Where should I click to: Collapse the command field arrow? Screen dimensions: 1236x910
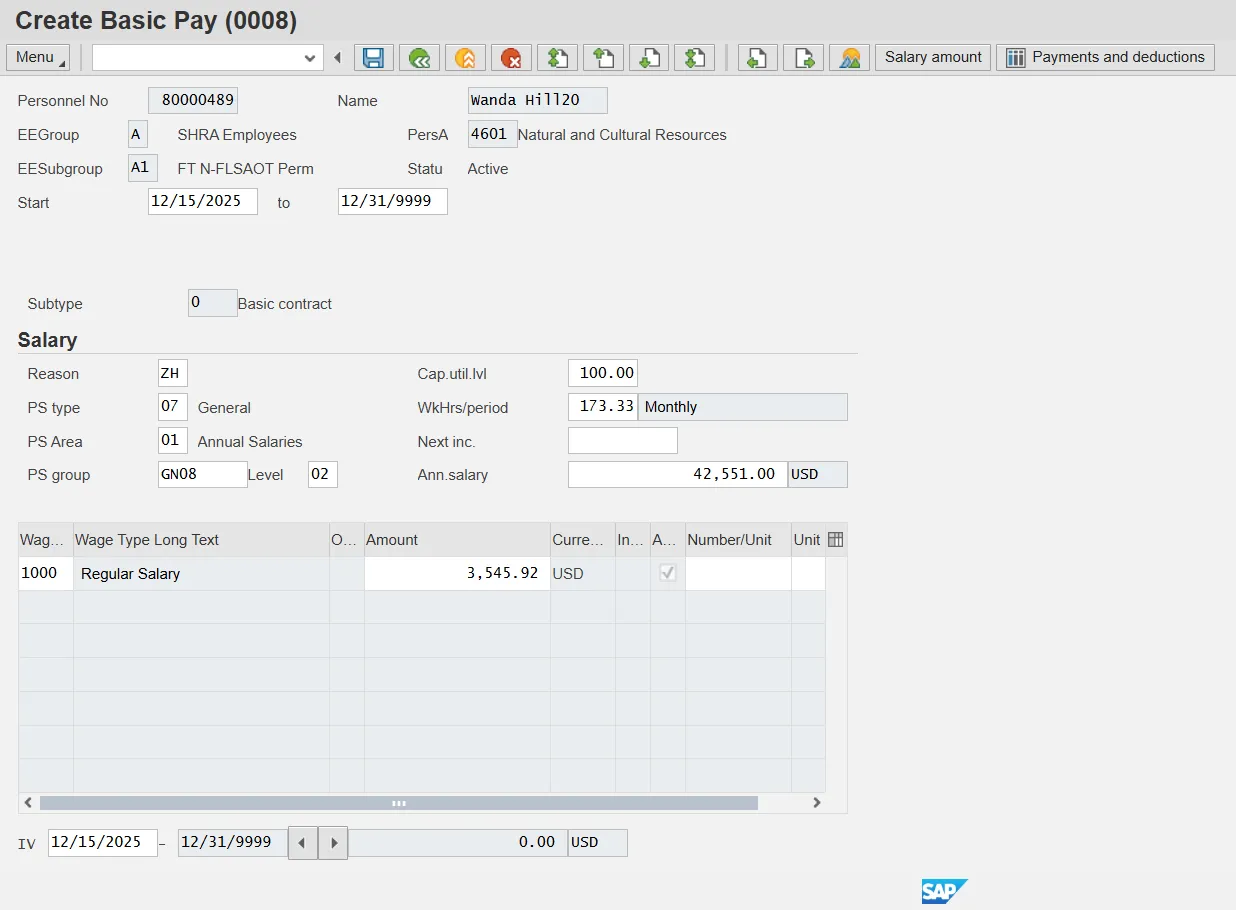[337, 58]
